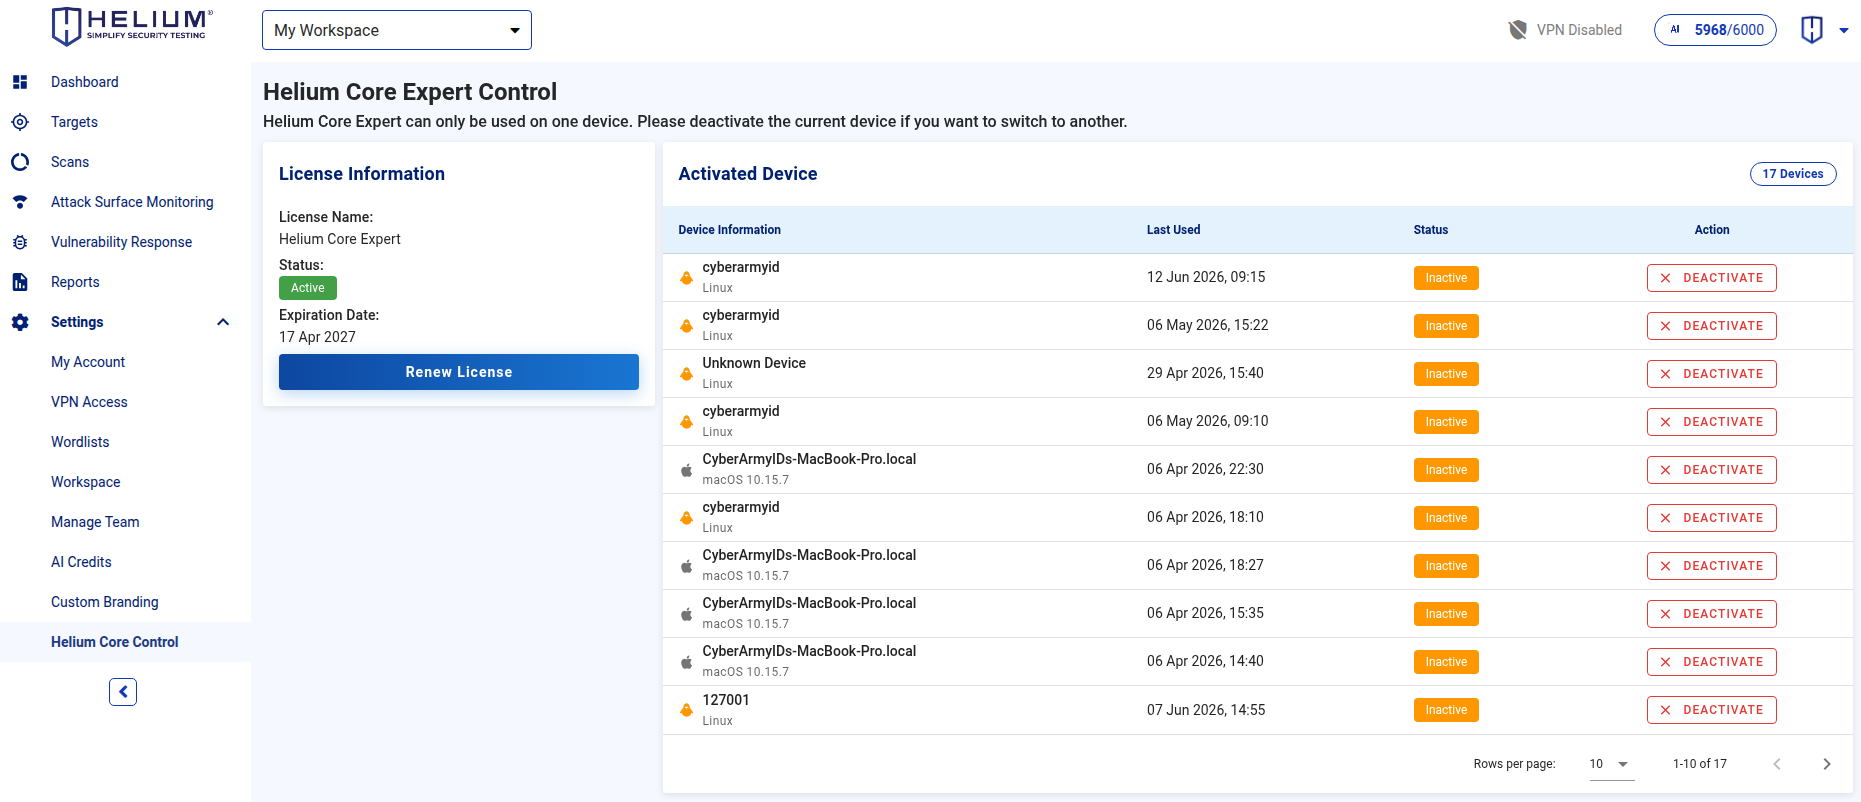Click Inactive badge of 127001 row
This screenshot has width=1861, height=802.
[1446, 710]
